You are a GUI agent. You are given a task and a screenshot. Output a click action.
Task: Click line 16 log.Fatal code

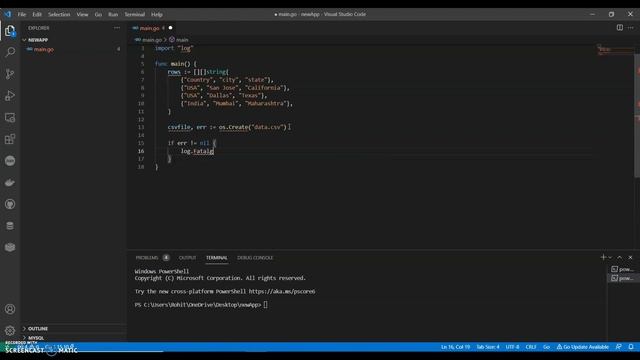pos(197,151)
